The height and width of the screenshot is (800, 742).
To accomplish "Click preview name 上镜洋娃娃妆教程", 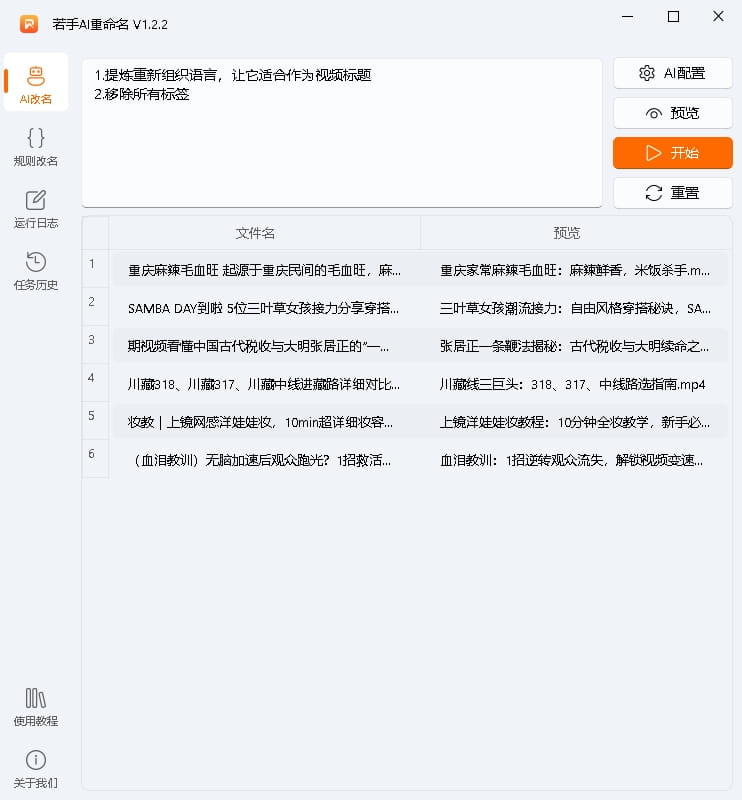I will coord(575,422).
